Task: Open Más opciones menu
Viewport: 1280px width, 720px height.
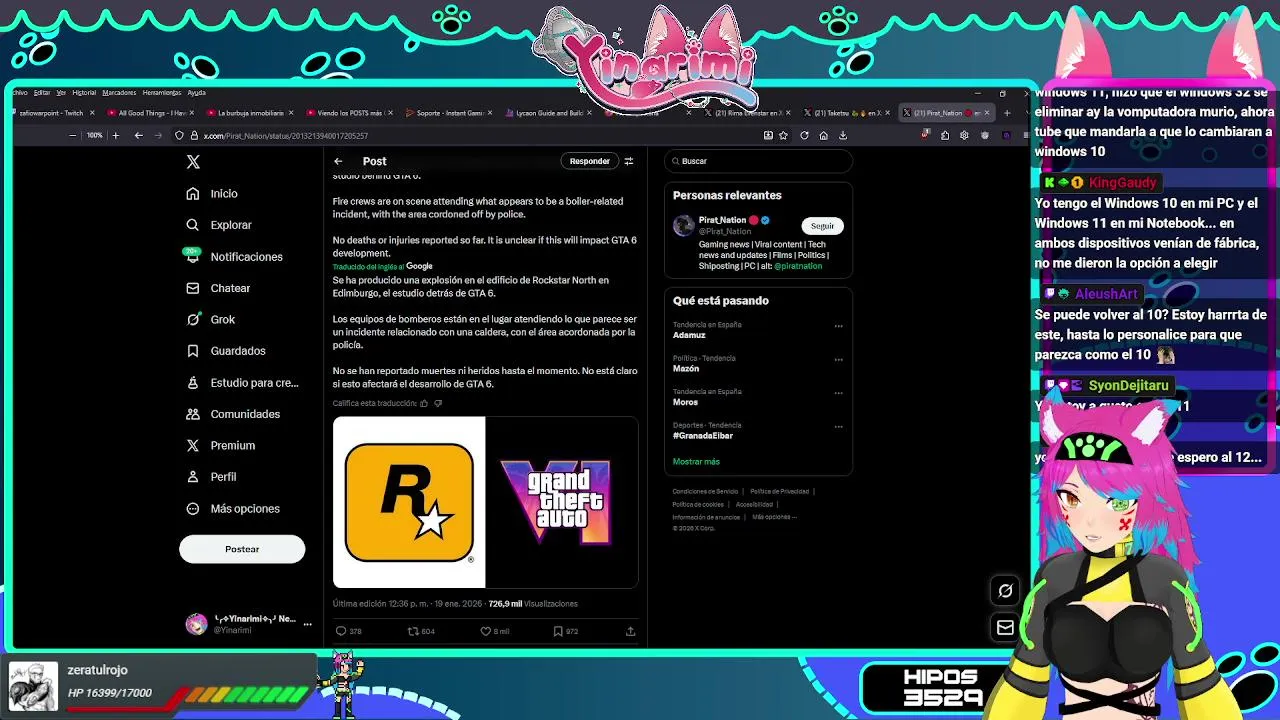Action: [233, 509]
